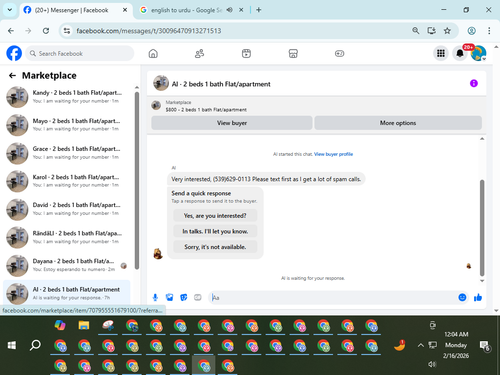The height and width of the screenshot is (375, 500).
Task: Open the Marketplace storefront icon
Action: tap(293, 53)
